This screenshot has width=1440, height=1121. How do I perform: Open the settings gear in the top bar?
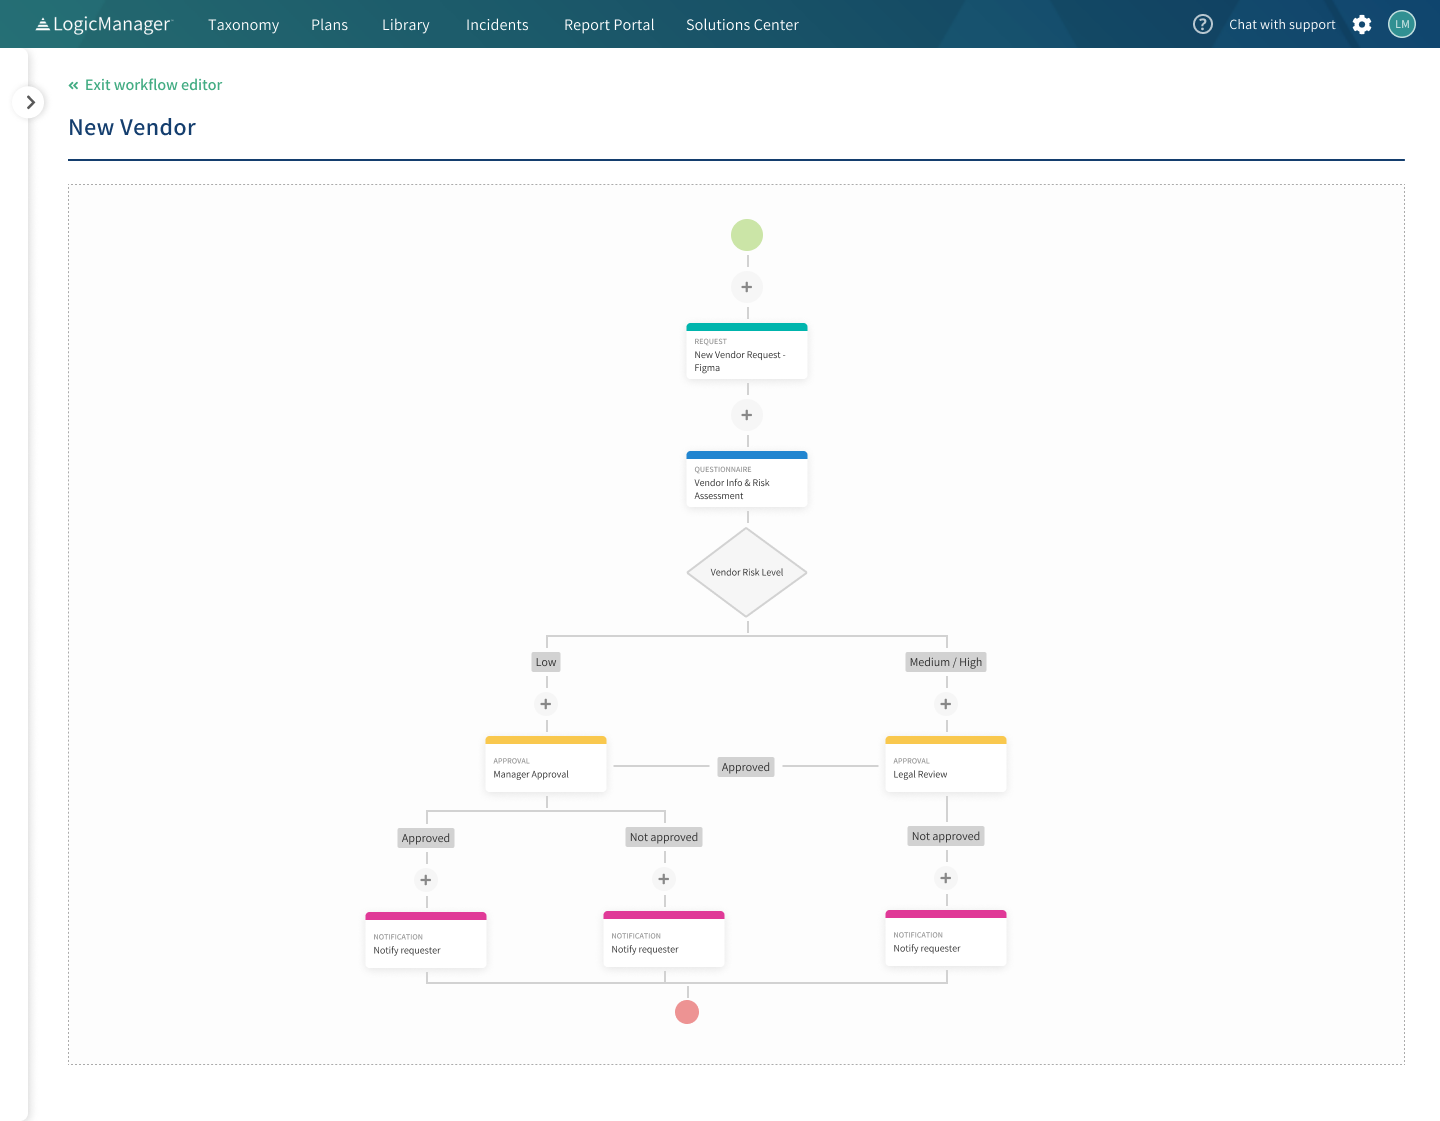(x=1361, y=24)
